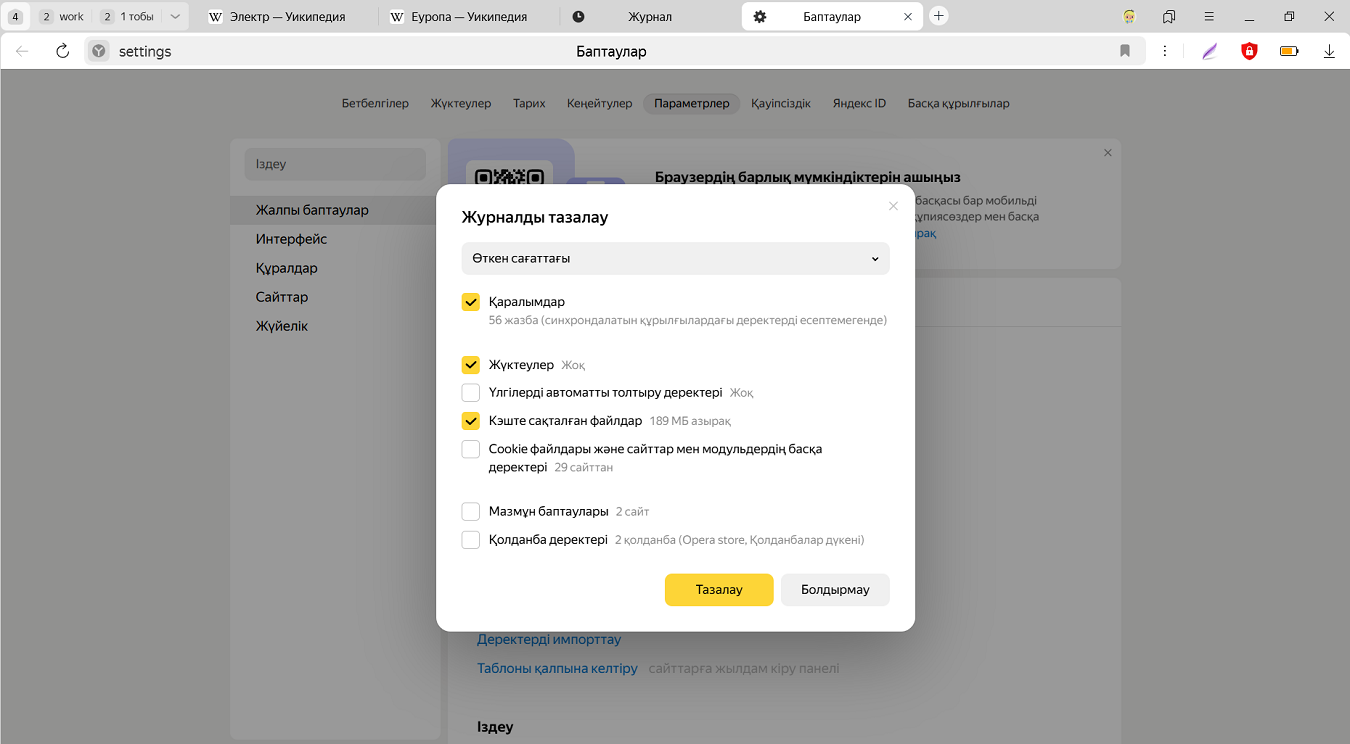This screenshot has width=1350, height=744.
Task: Open the downloads arrow icon
Action: (x=1329, y=51)
